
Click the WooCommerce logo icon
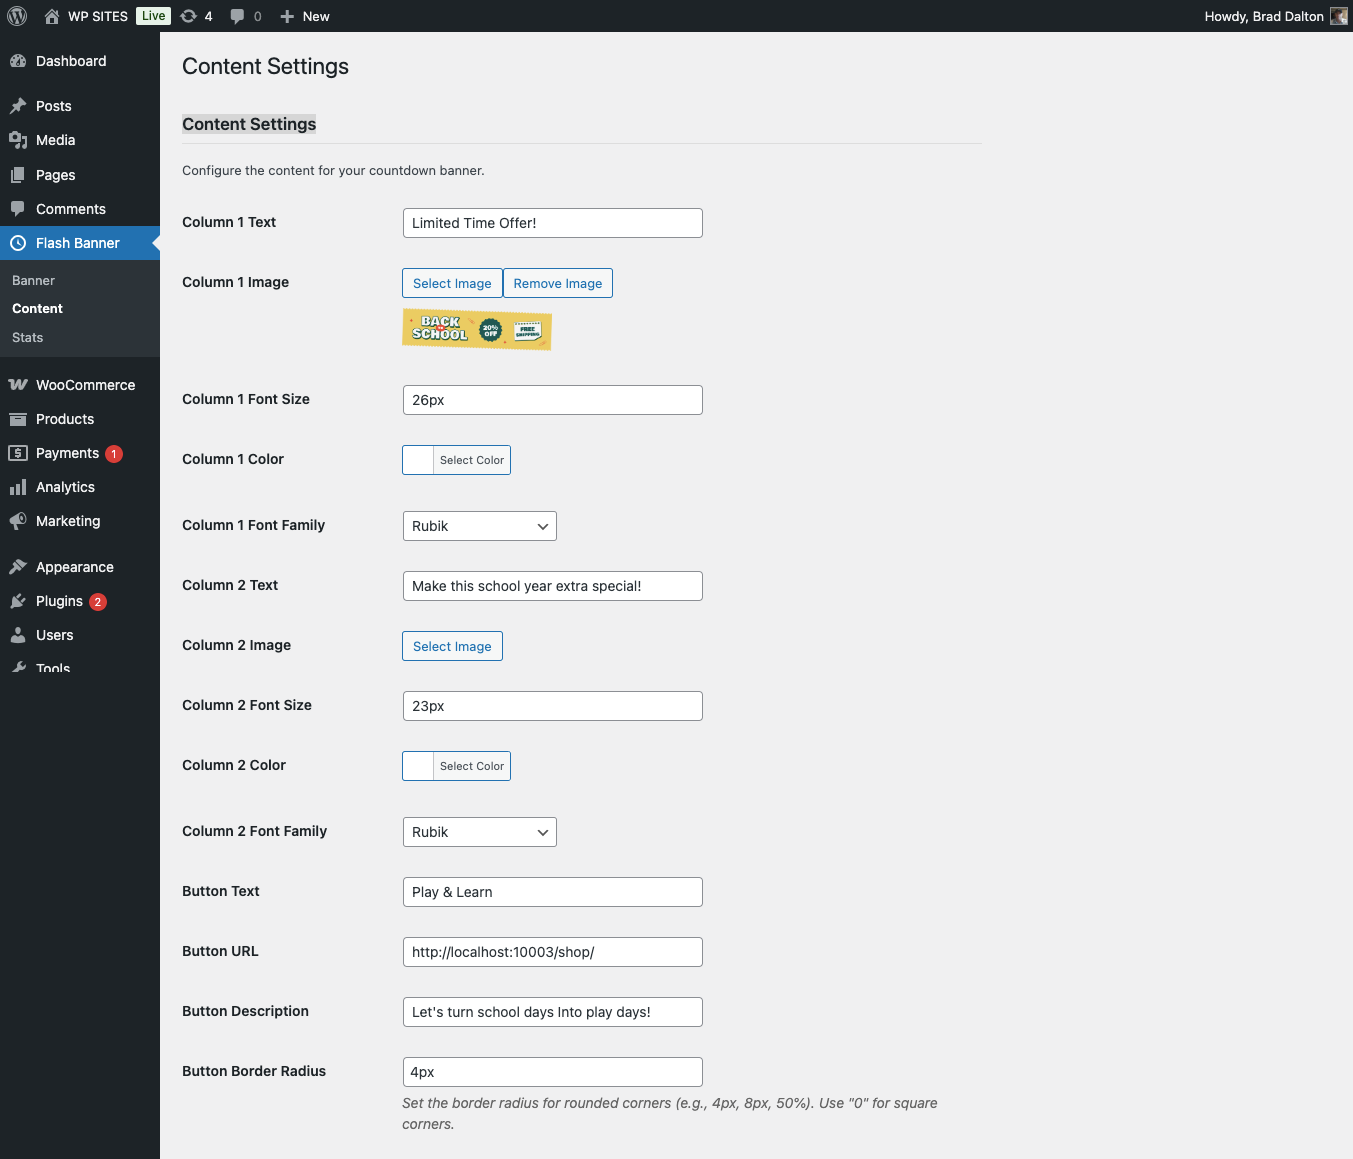(18, 385)
